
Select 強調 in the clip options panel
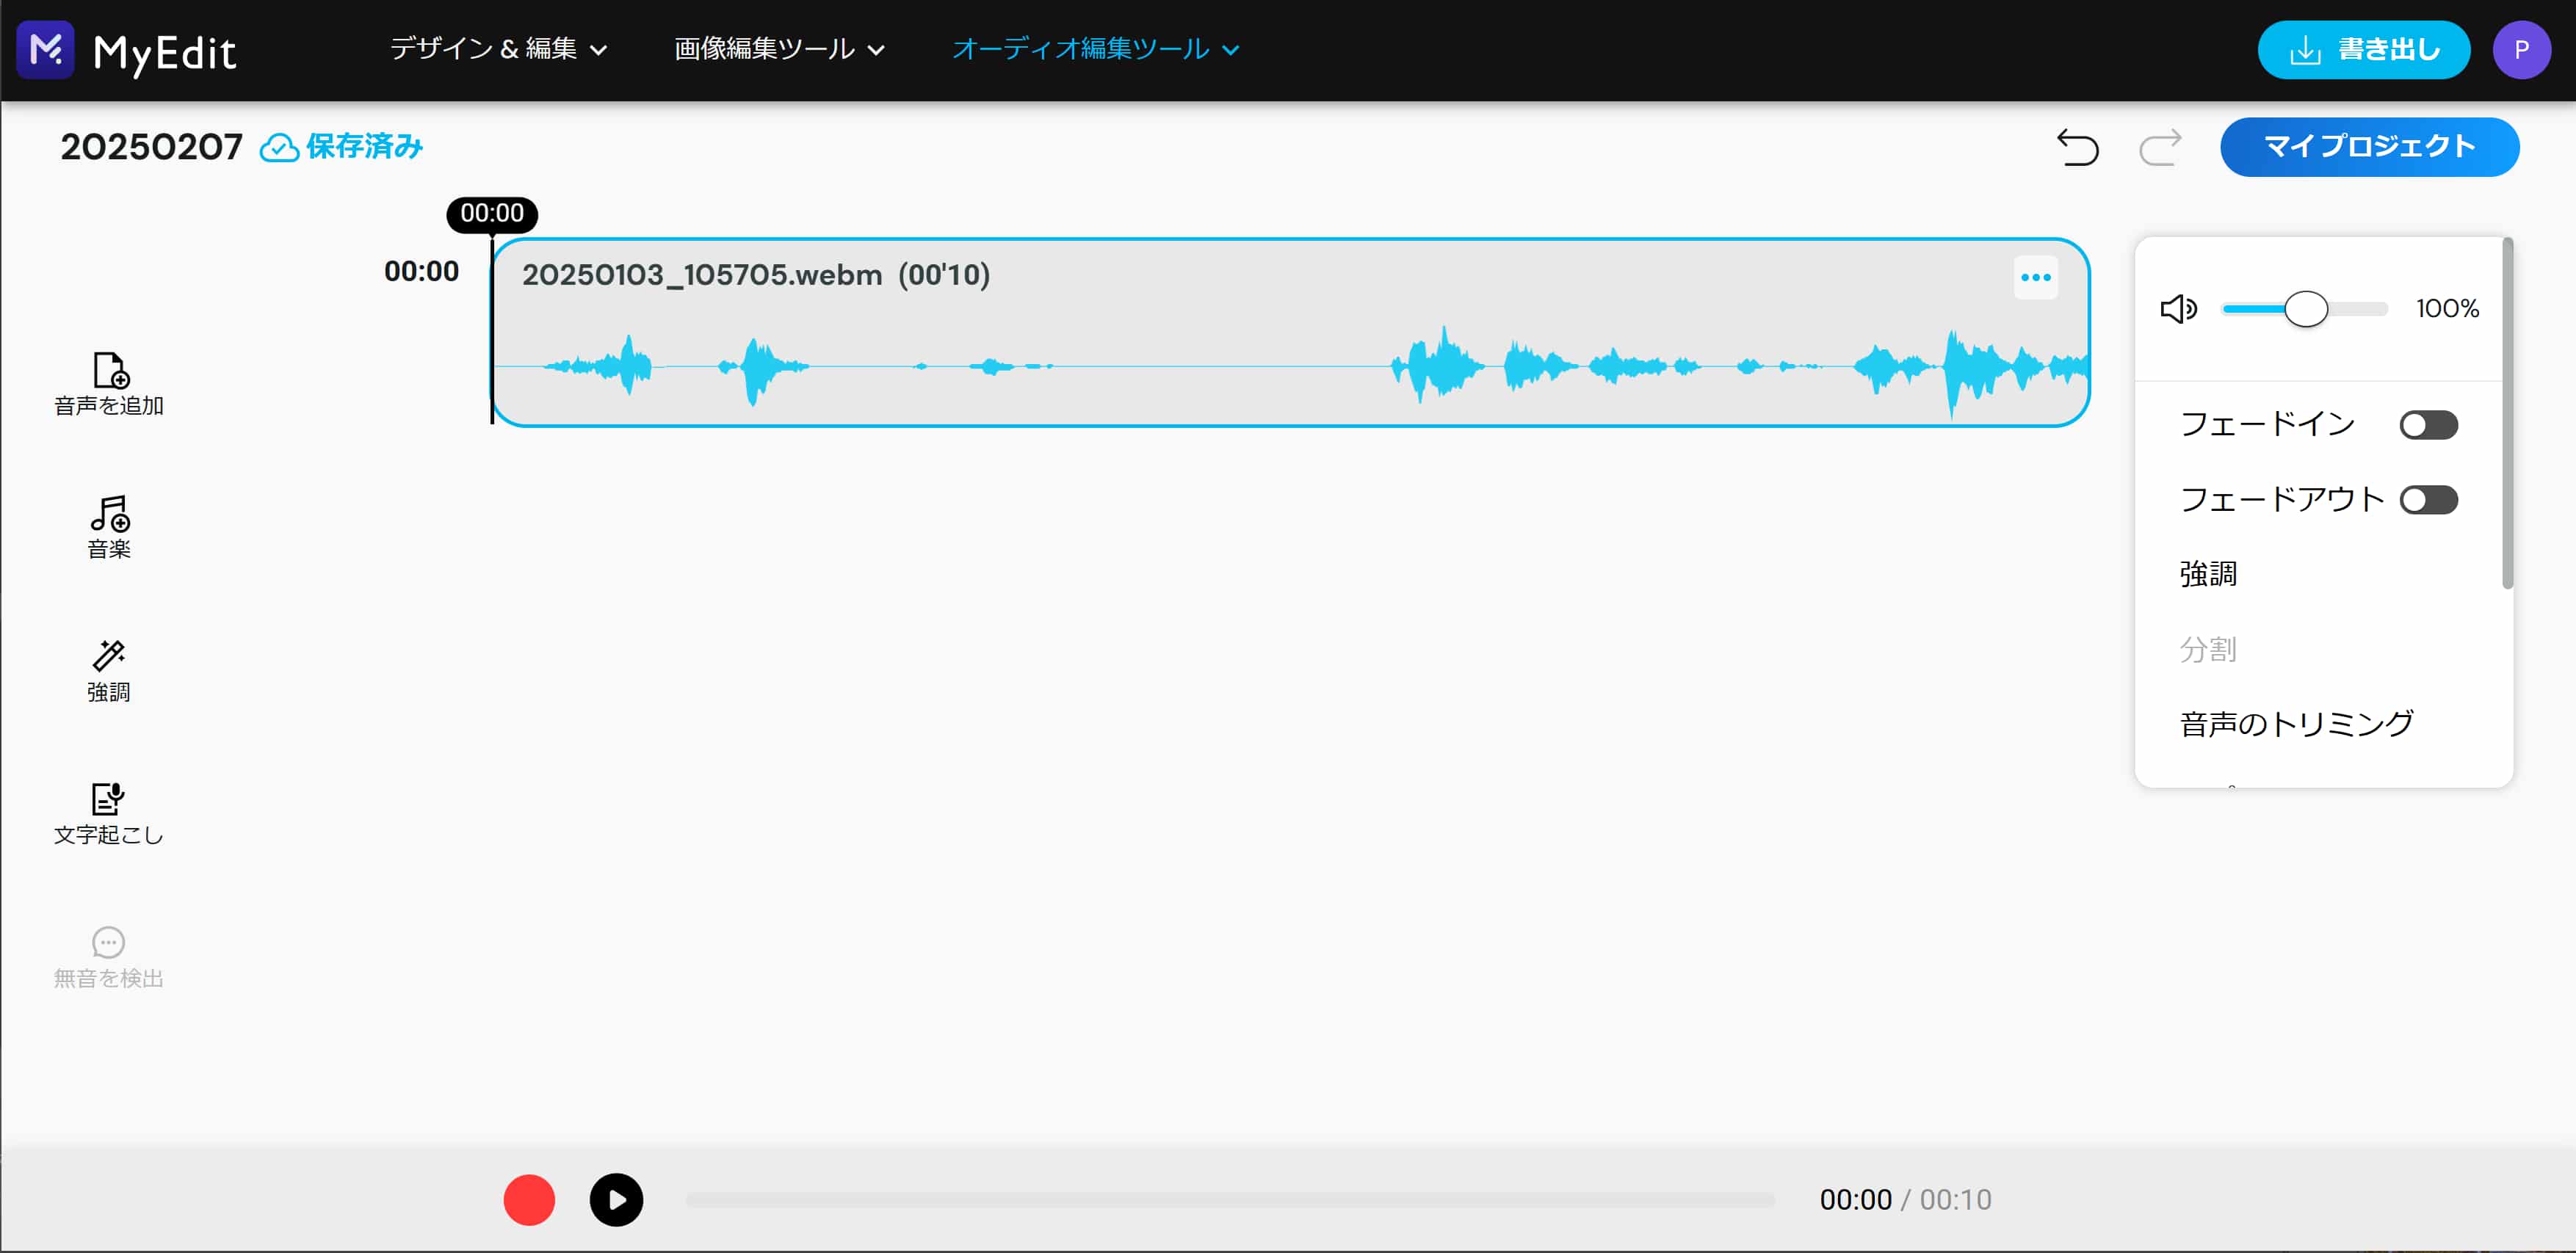[2208, 574]
